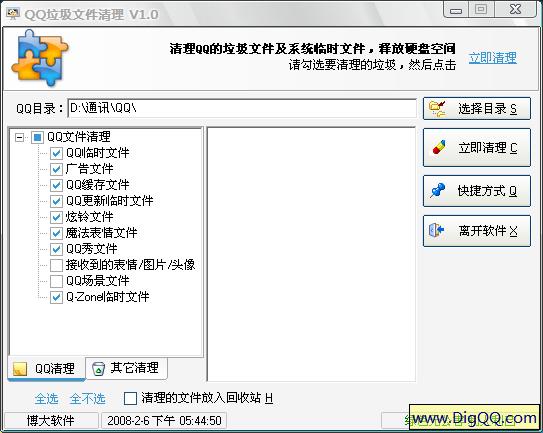Click the recycle bin icon on 其它清理 tab
The height and width of the screenshot is (433, 543).
[x=98, y=368]
